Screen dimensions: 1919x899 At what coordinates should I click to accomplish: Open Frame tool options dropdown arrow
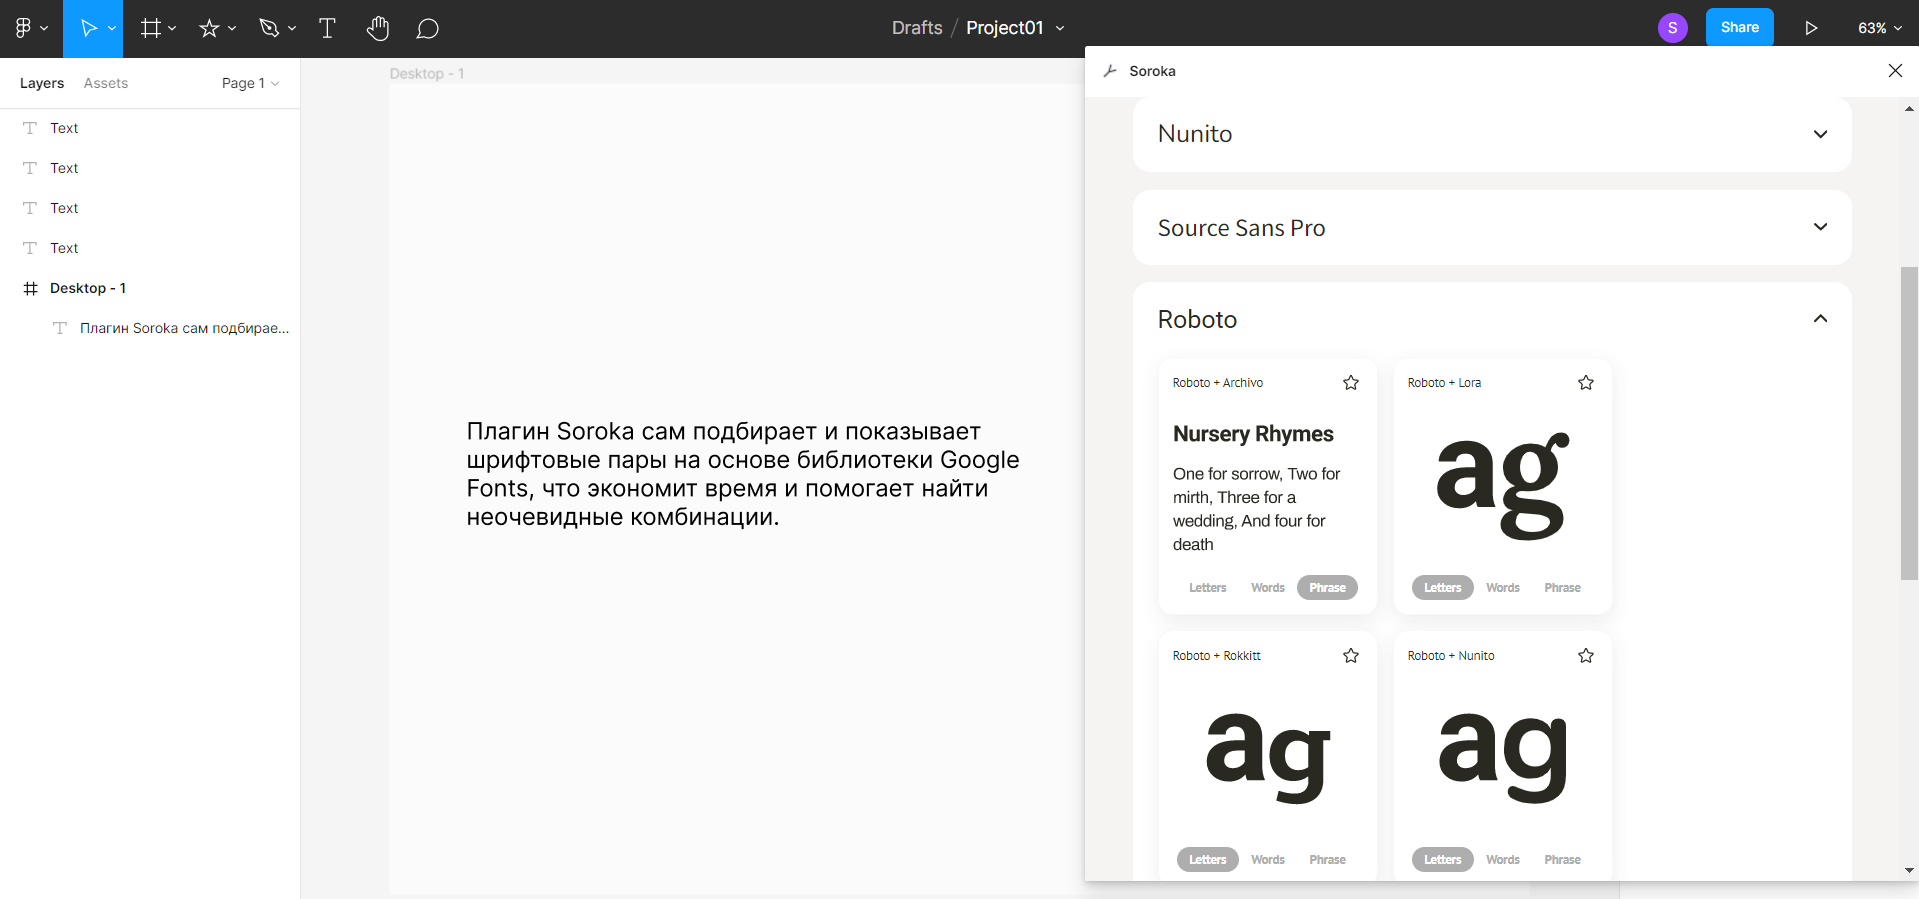click(x=172, y=28)
